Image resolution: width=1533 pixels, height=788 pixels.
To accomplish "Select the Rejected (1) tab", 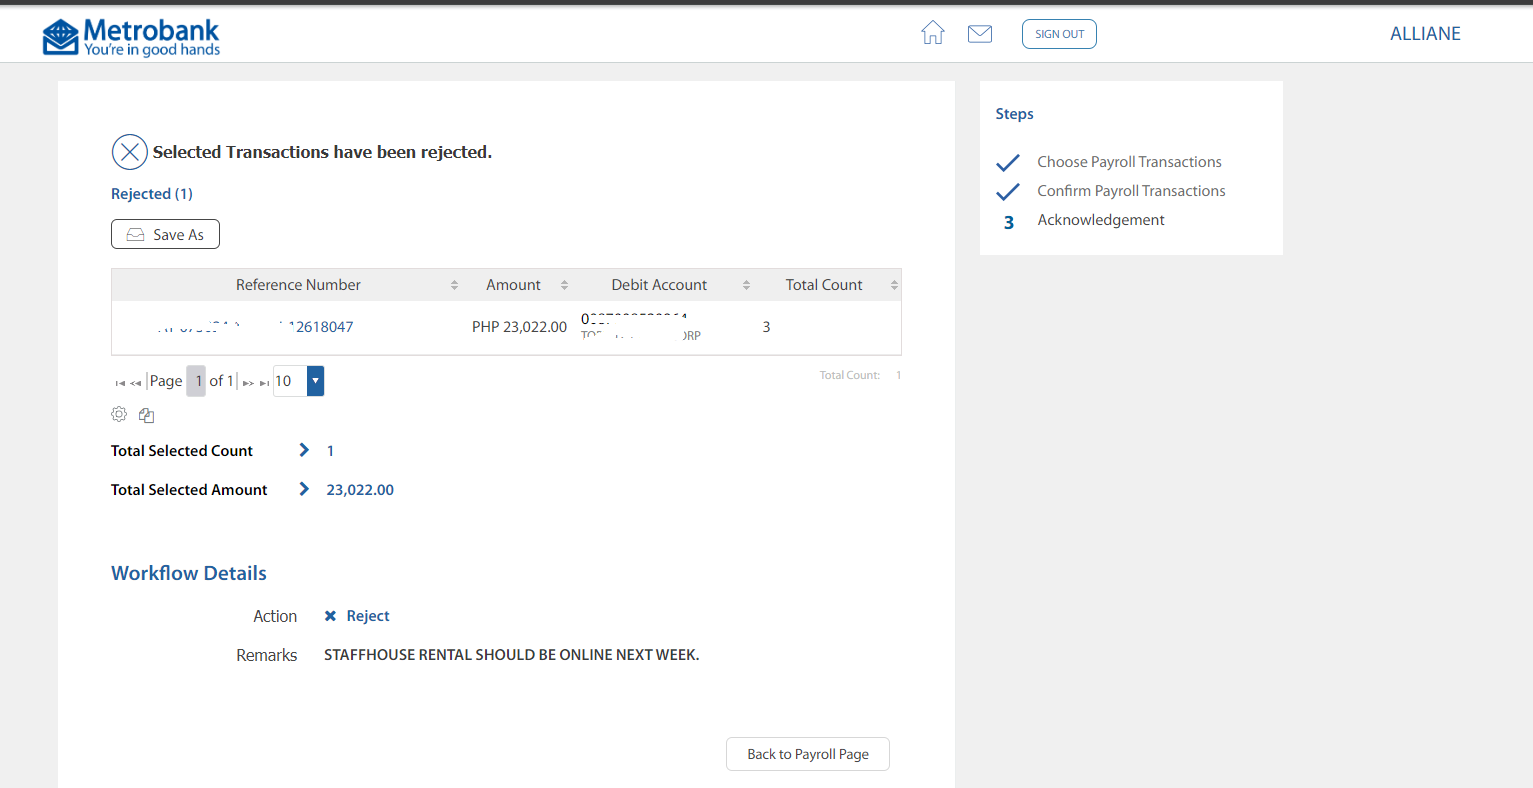I will [152, 194].
